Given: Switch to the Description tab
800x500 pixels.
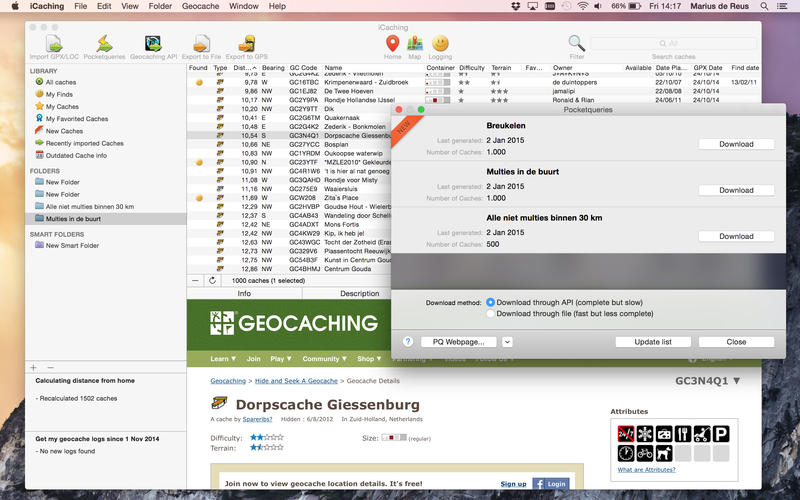Looking at the screenshot, I should click(x=360, y=293).
